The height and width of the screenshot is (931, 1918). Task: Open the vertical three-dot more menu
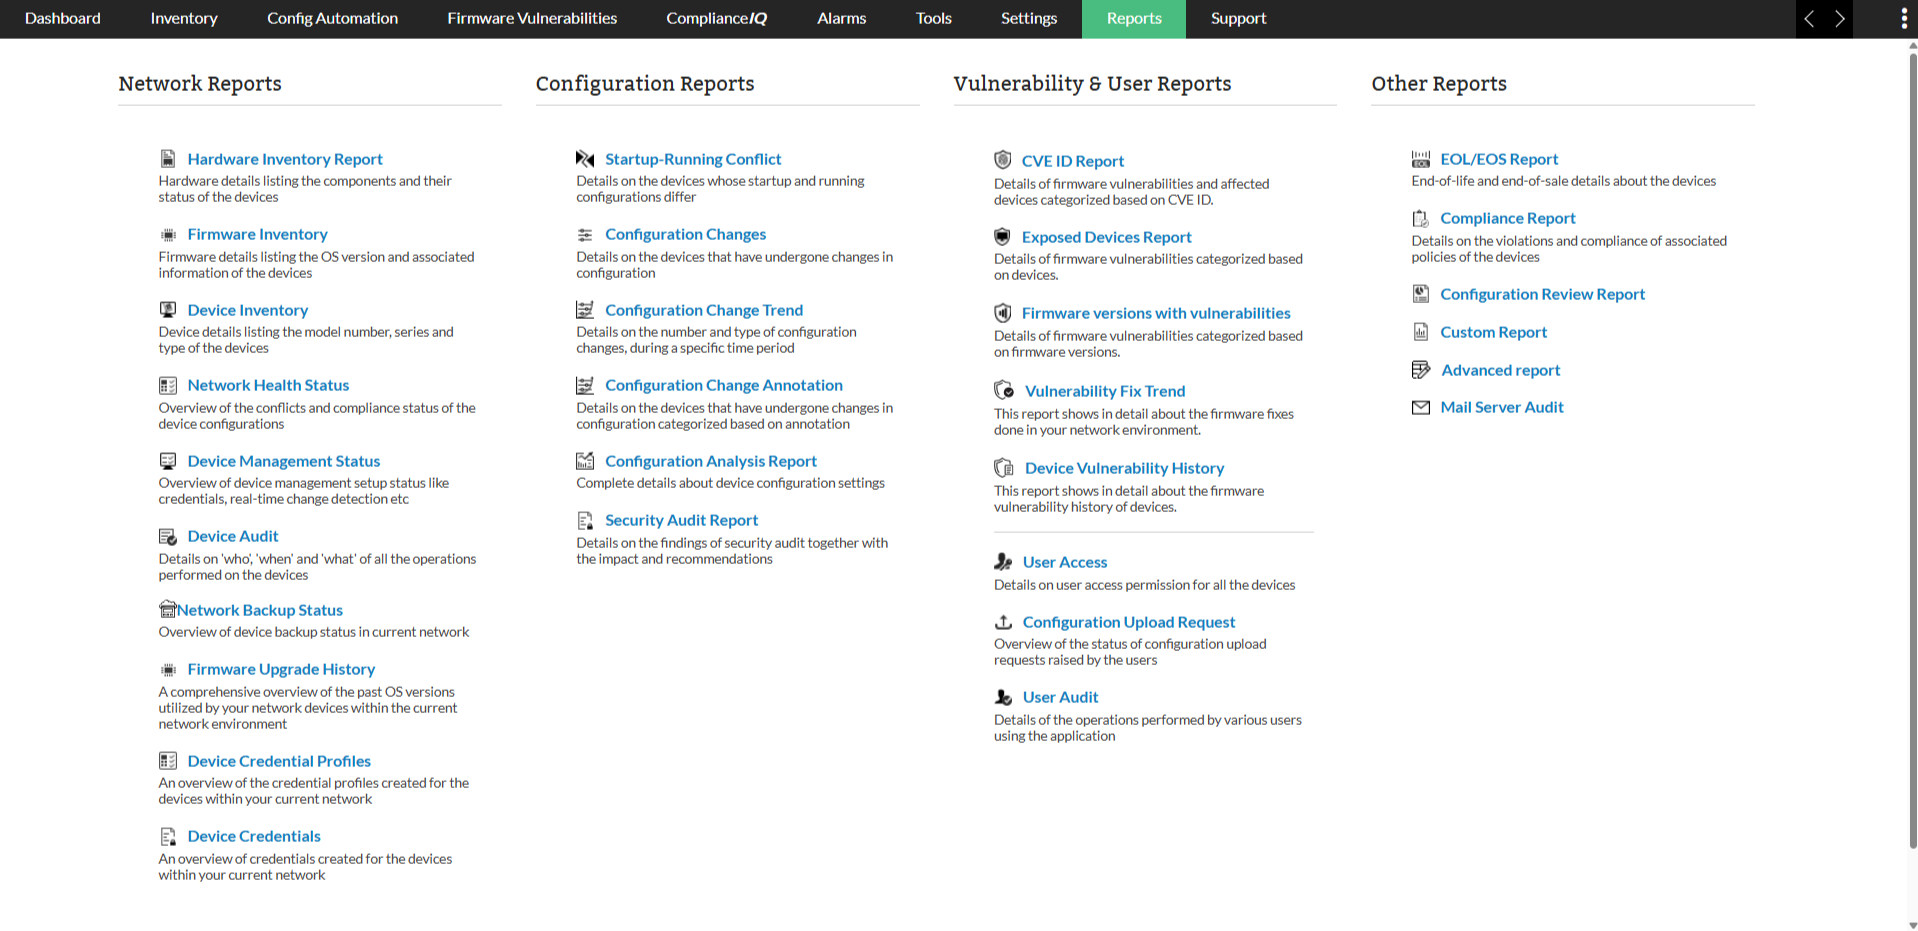1904,19
